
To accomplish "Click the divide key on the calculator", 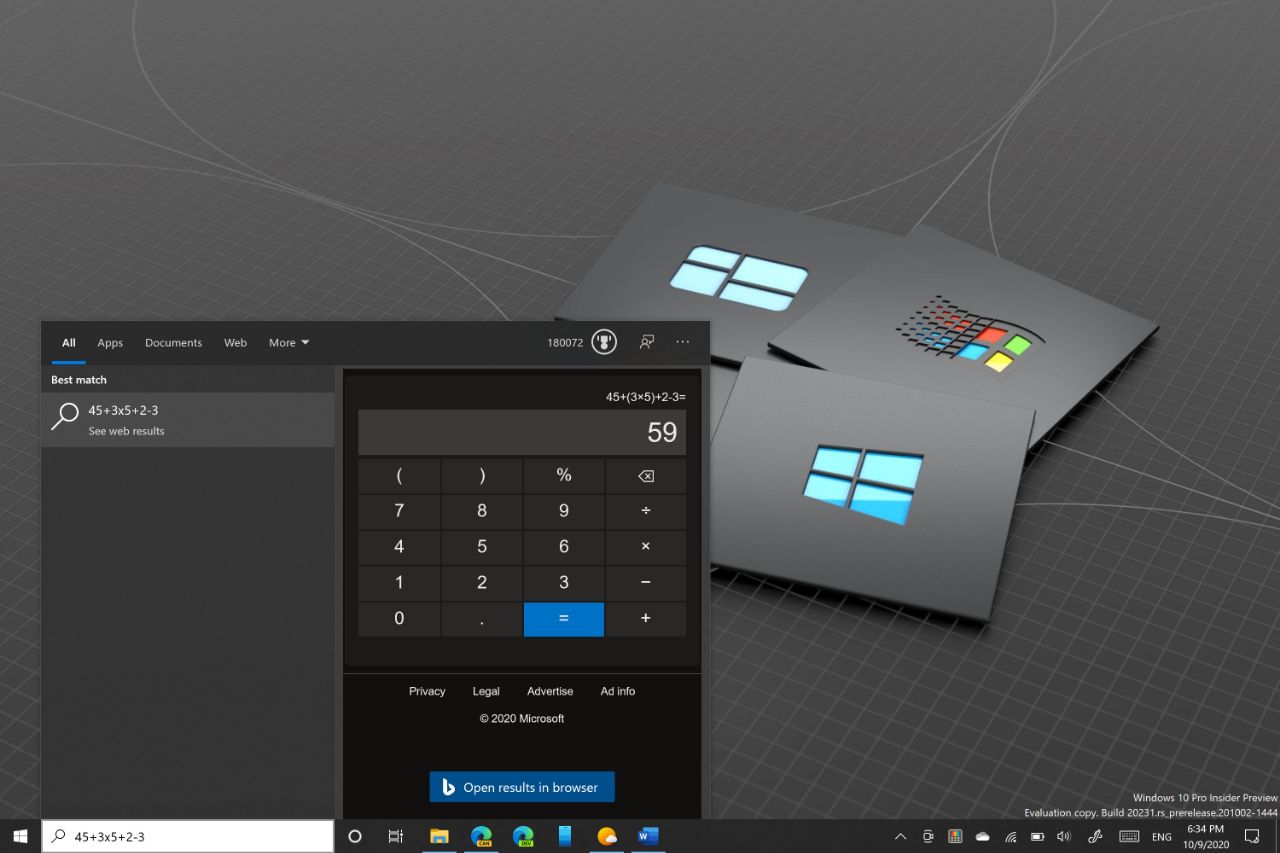I will (646, 511).
